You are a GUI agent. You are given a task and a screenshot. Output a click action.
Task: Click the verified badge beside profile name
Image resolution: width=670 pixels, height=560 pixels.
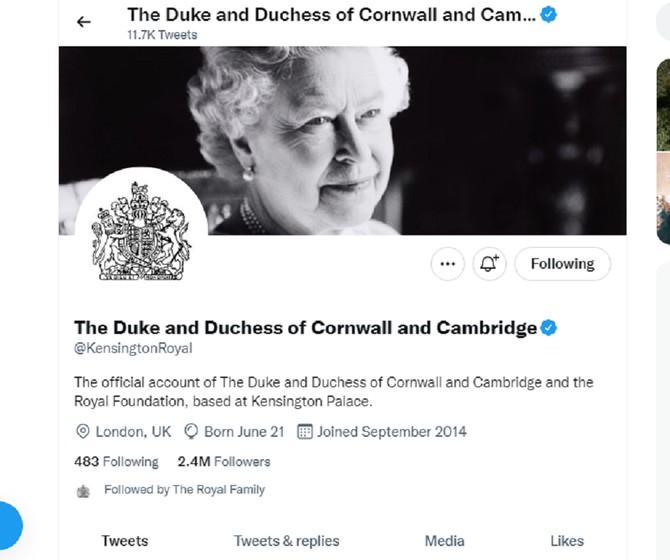(x=548, y=328)
